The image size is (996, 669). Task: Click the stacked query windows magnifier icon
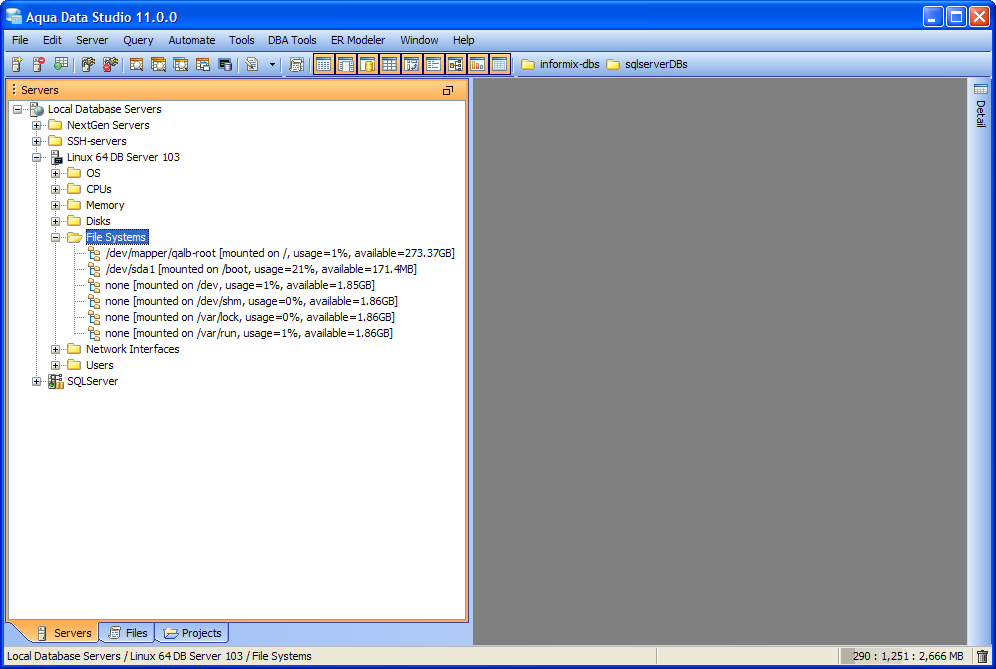[x=158, y=64]
